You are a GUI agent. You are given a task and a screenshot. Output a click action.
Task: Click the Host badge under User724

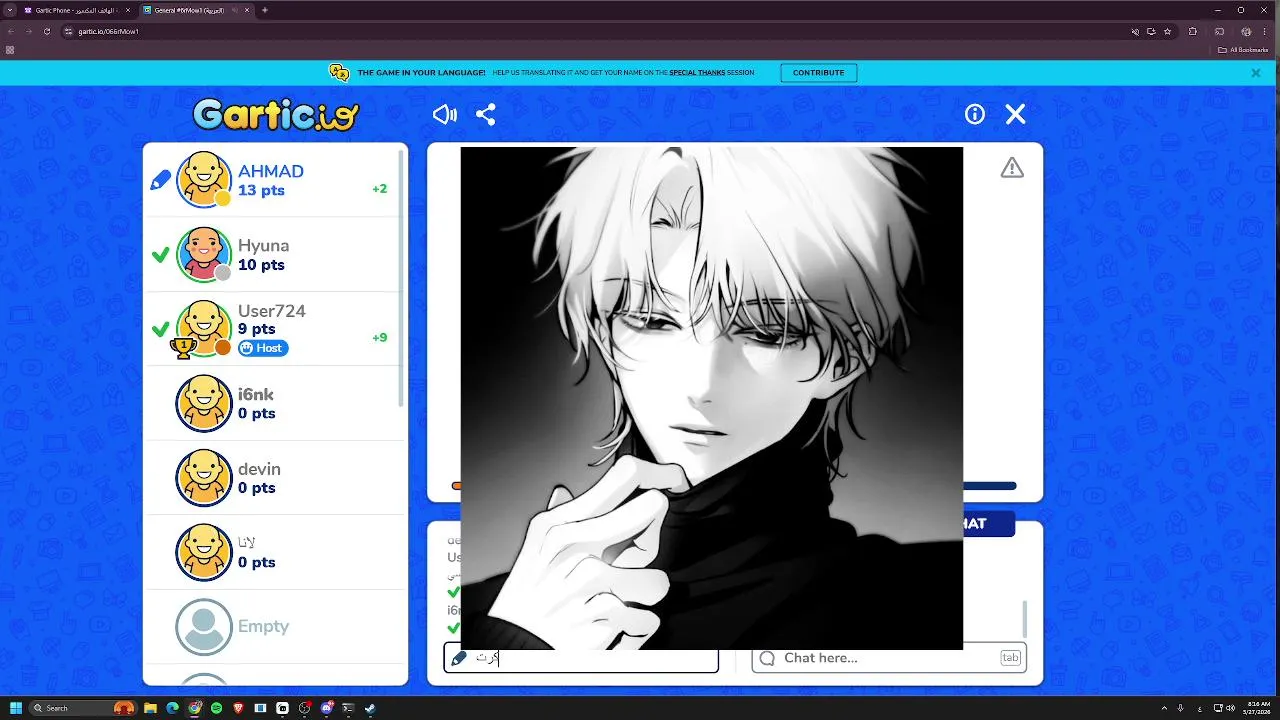tap(263, 348)
